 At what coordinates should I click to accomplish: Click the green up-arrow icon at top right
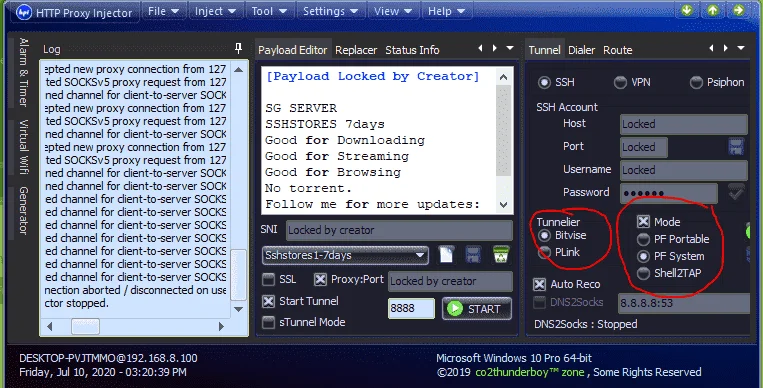(x=713, y=10)
